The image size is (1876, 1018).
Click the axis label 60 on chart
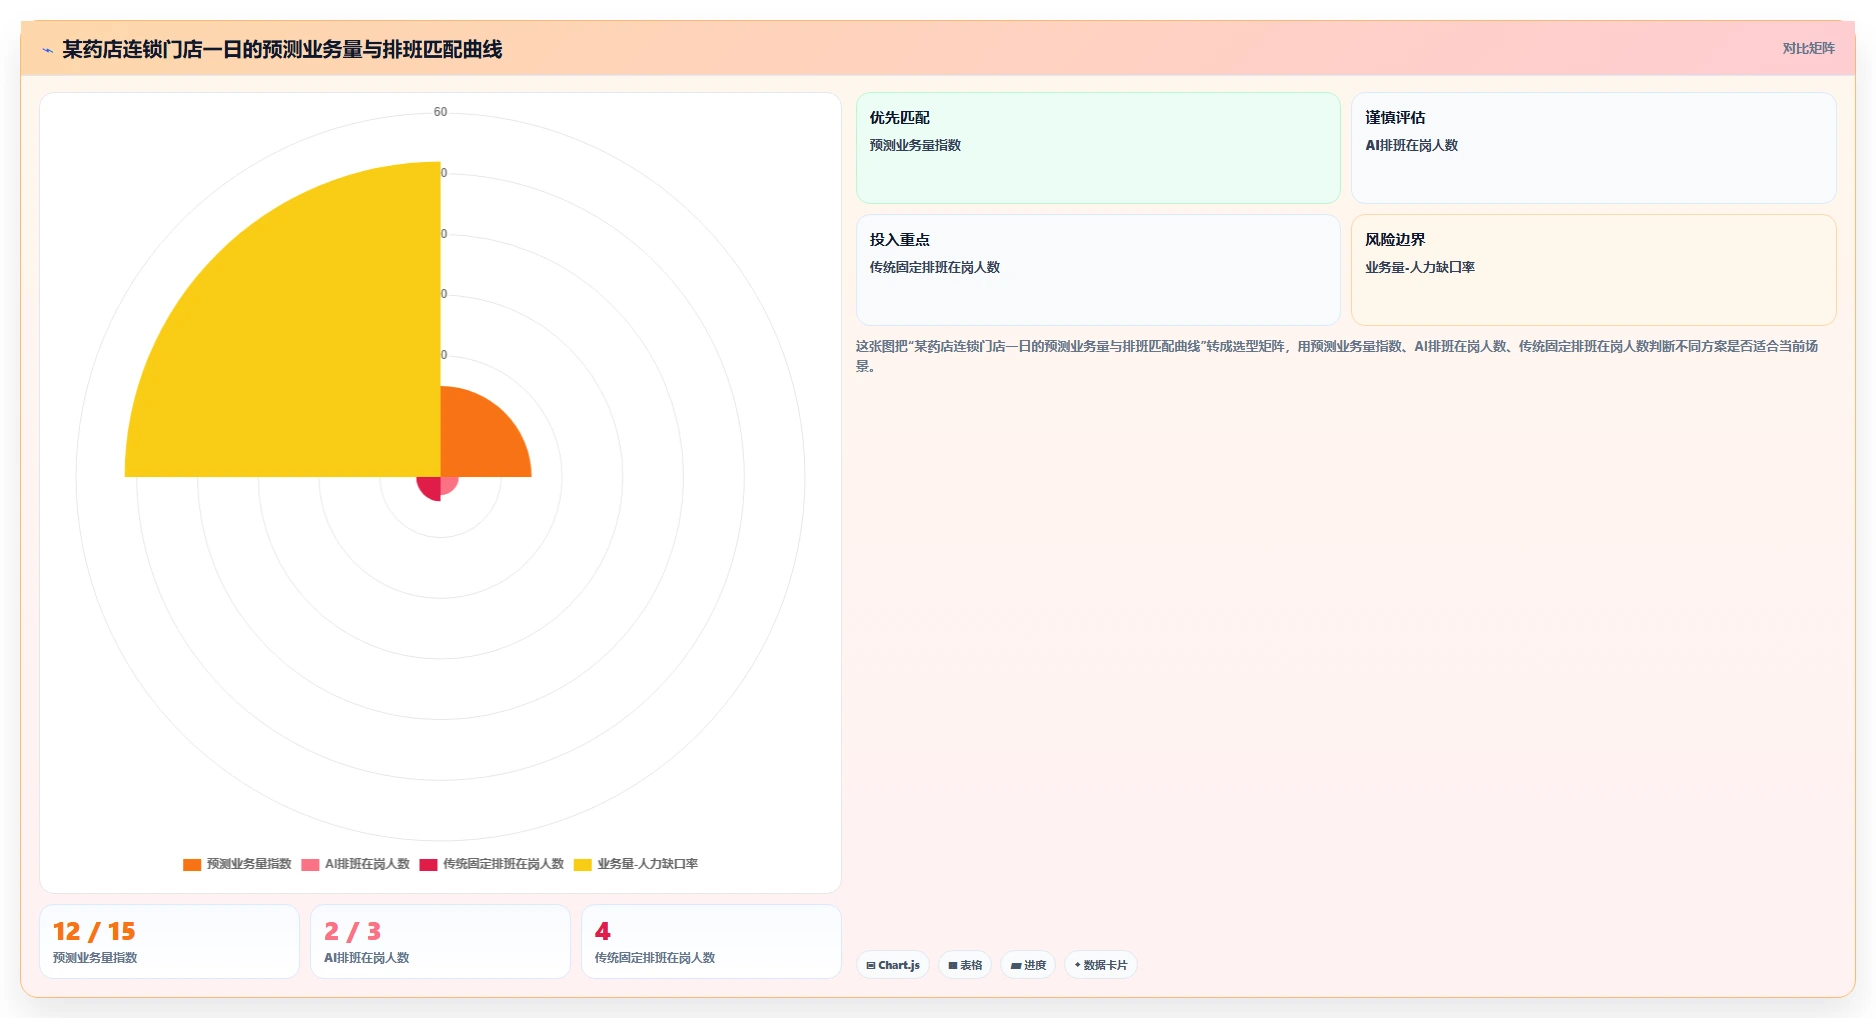[x=440, y=112]
